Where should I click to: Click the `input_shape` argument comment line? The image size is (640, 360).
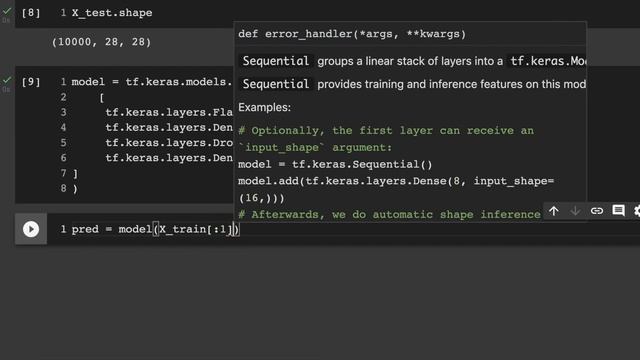click(x=315, y=147)
